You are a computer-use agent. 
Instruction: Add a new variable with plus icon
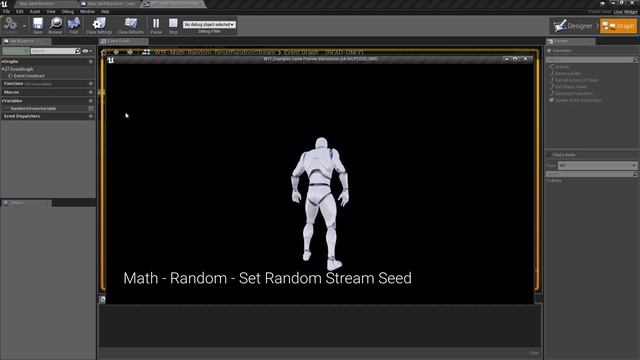point(91,101)
